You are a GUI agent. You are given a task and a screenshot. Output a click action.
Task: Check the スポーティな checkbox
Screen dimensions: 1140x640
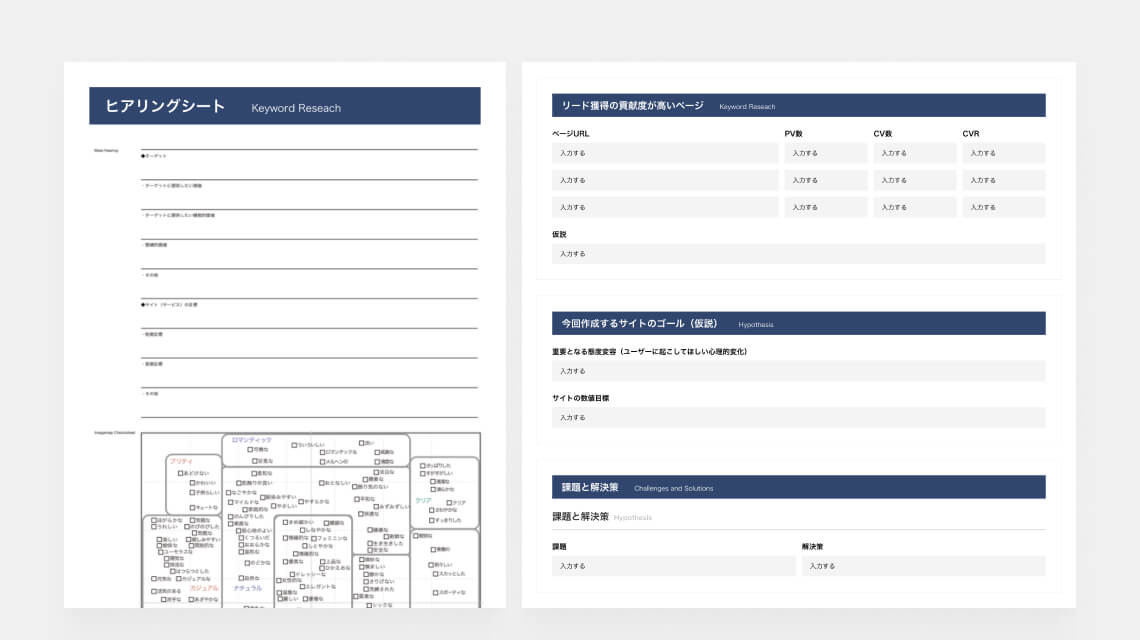[435, 593]
